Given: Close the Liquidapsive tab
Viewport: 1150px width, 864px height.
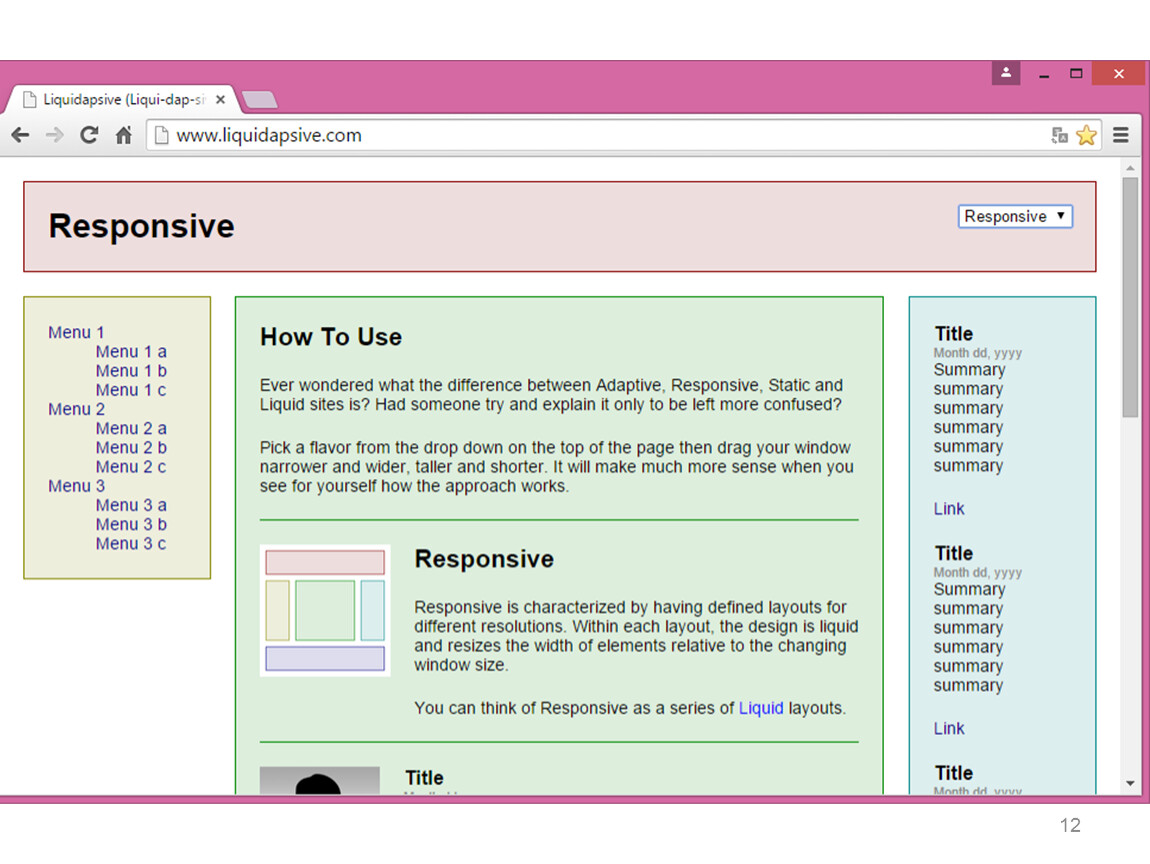Looking at the screenshot, I should [220, 100].
